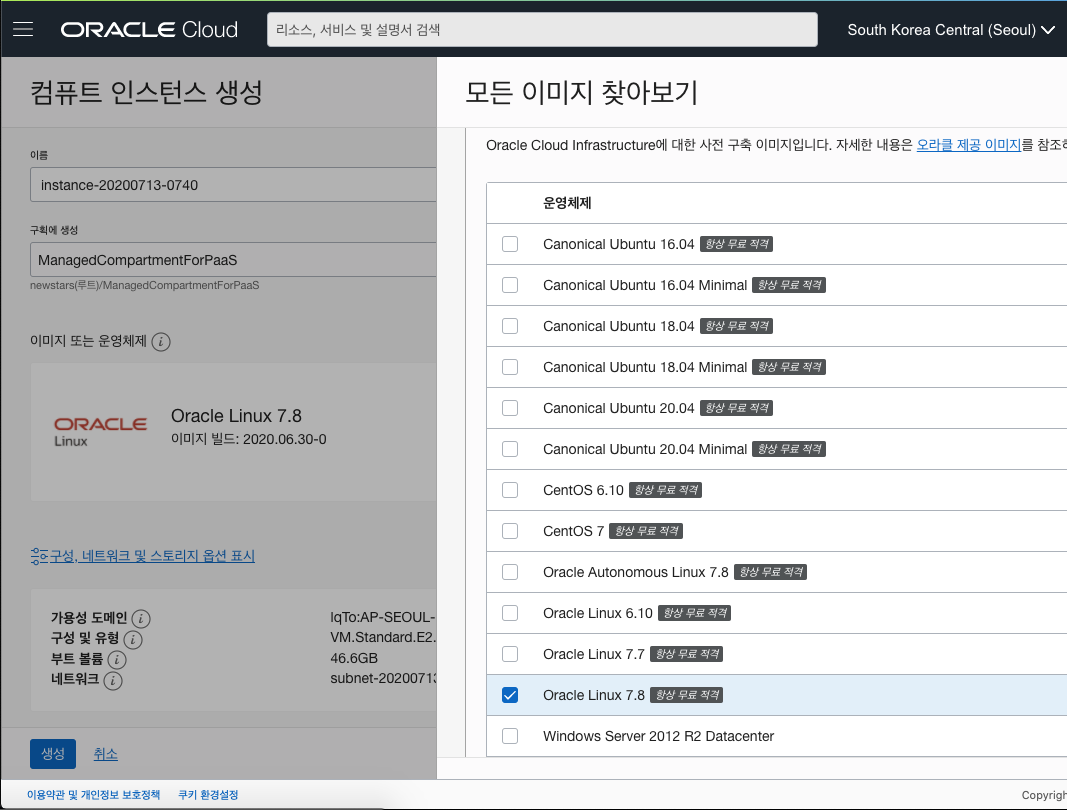The height and width of the screenshot is (810, 1067).
Task: Click the 이미지 빌드: 2020.06.30-0 text
Action: click(248, 439)
